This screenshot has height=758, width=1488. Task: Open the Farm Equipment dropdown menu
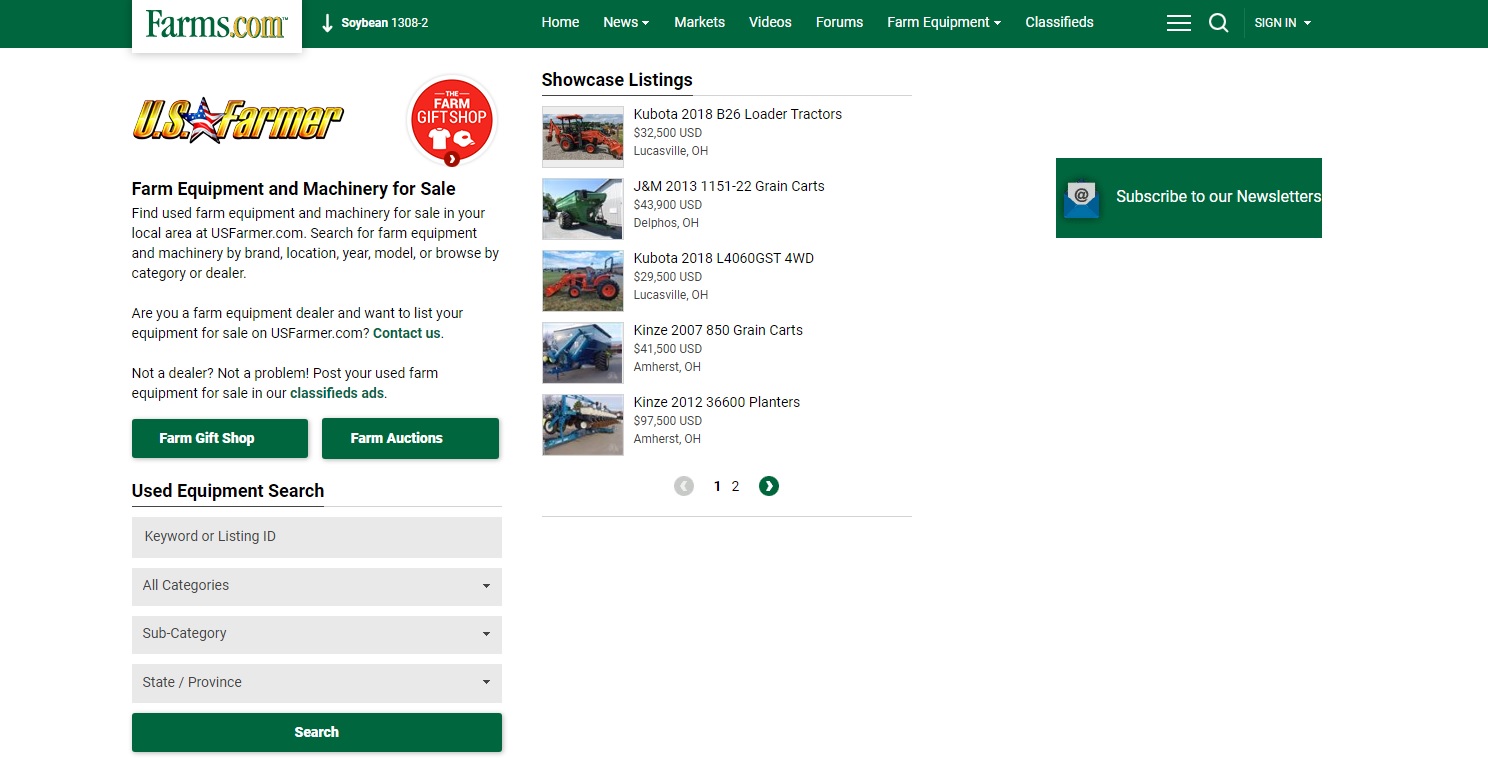944,22
